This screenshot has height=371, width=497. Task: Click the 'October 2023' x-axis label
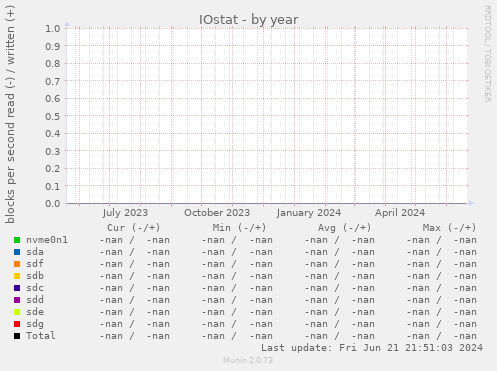click(217, 213)
